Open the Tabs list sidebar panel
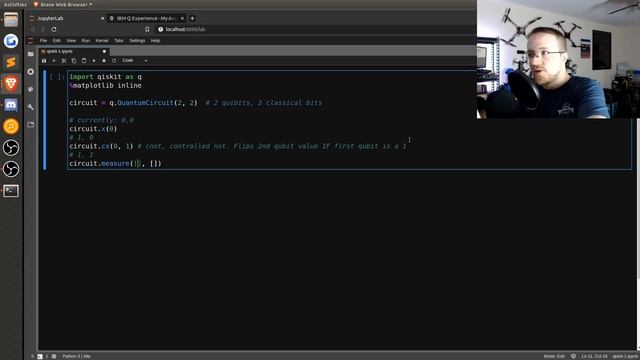This screenshot has width=640, height=360. [31, 124]
